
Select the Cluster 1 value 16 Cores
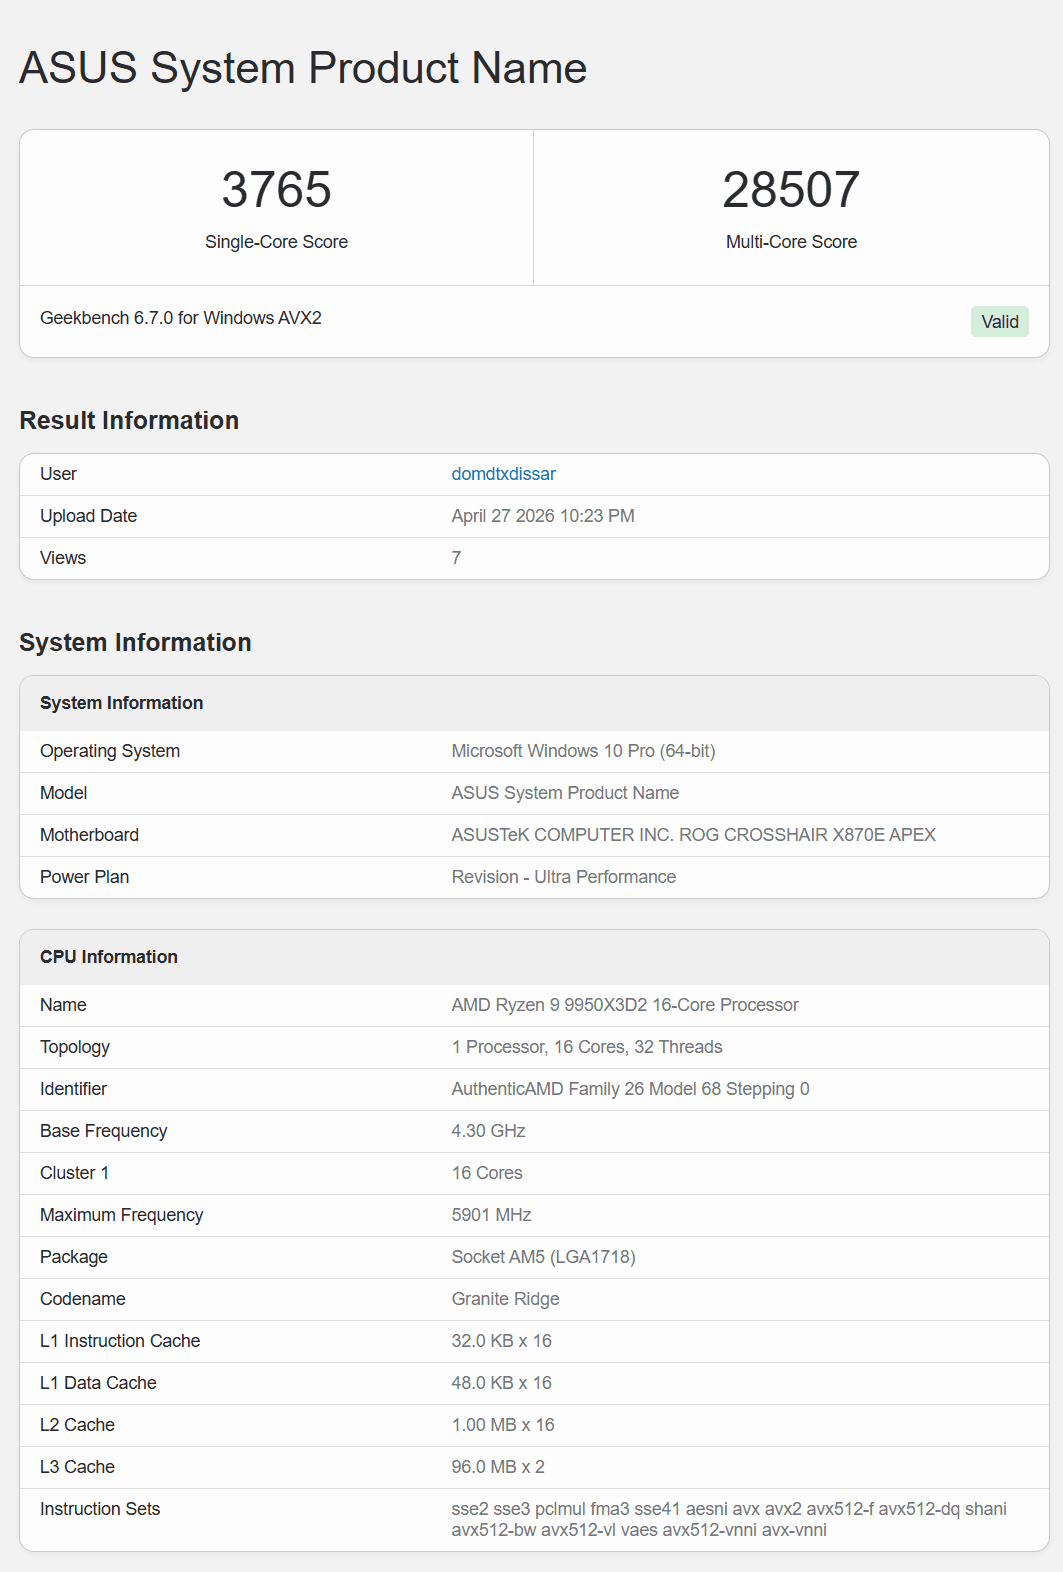487,1173
